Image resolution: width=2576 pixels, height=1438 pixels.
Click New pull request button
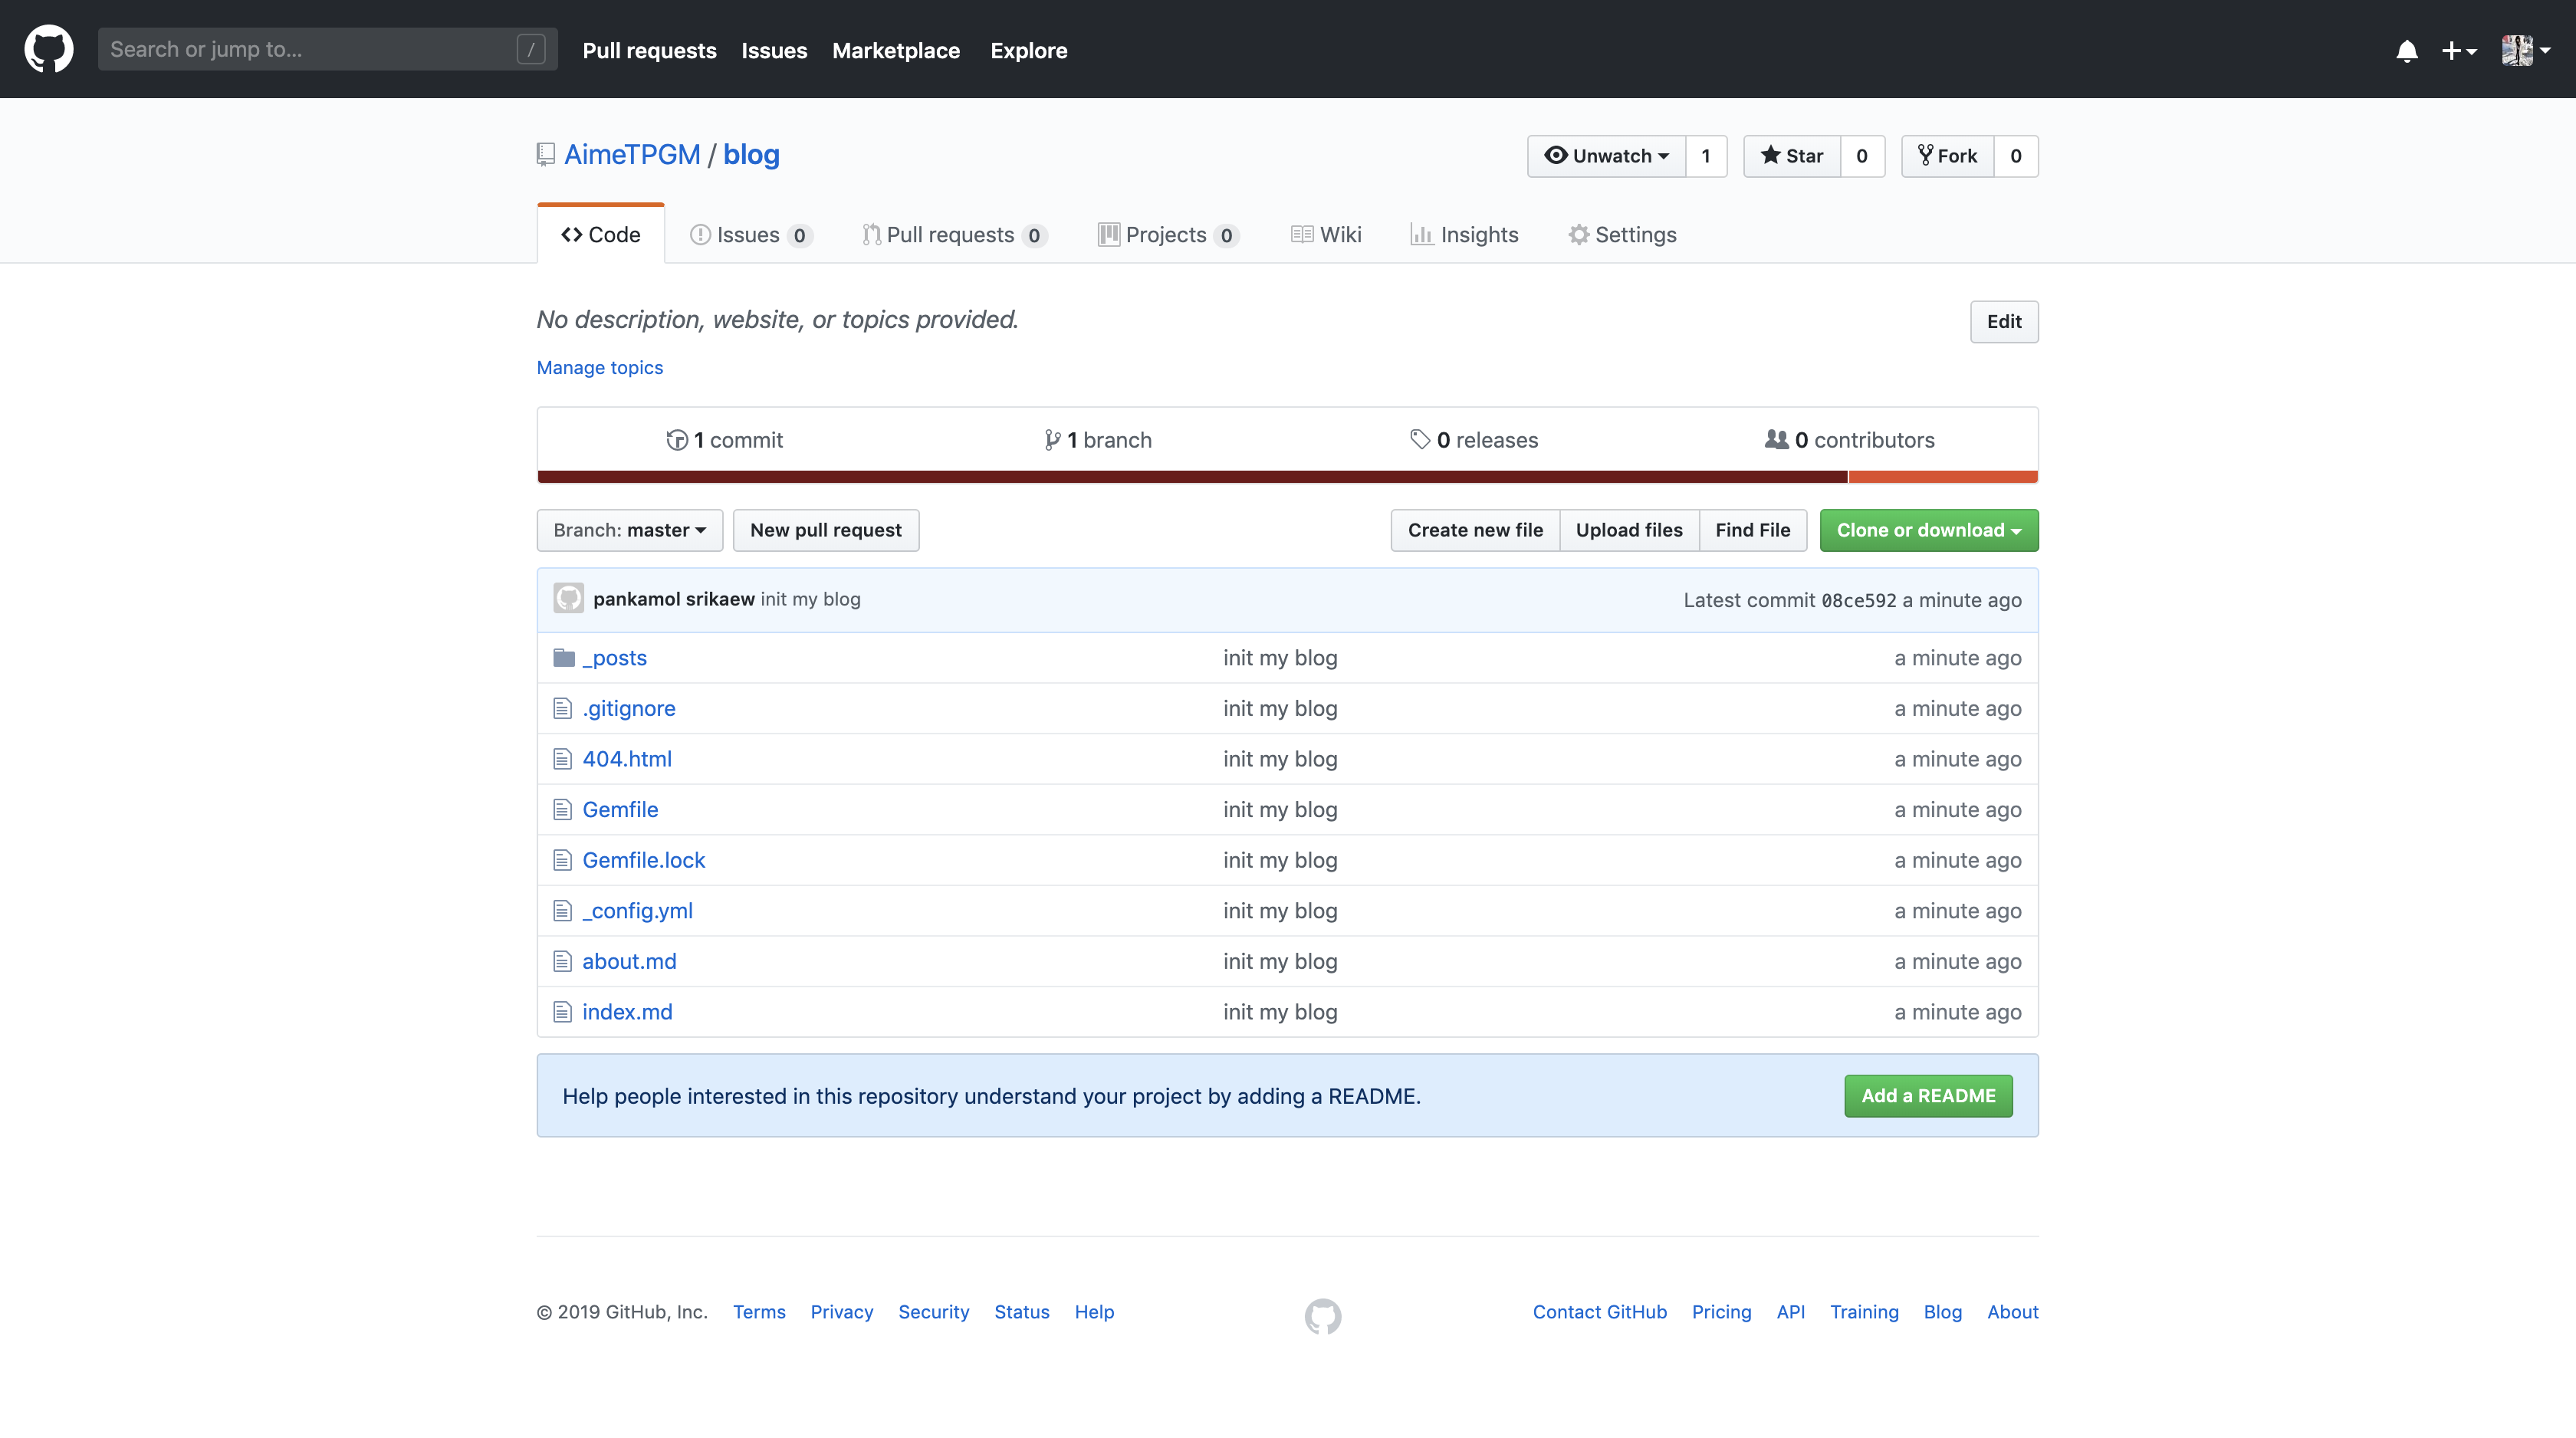point(826,530)
